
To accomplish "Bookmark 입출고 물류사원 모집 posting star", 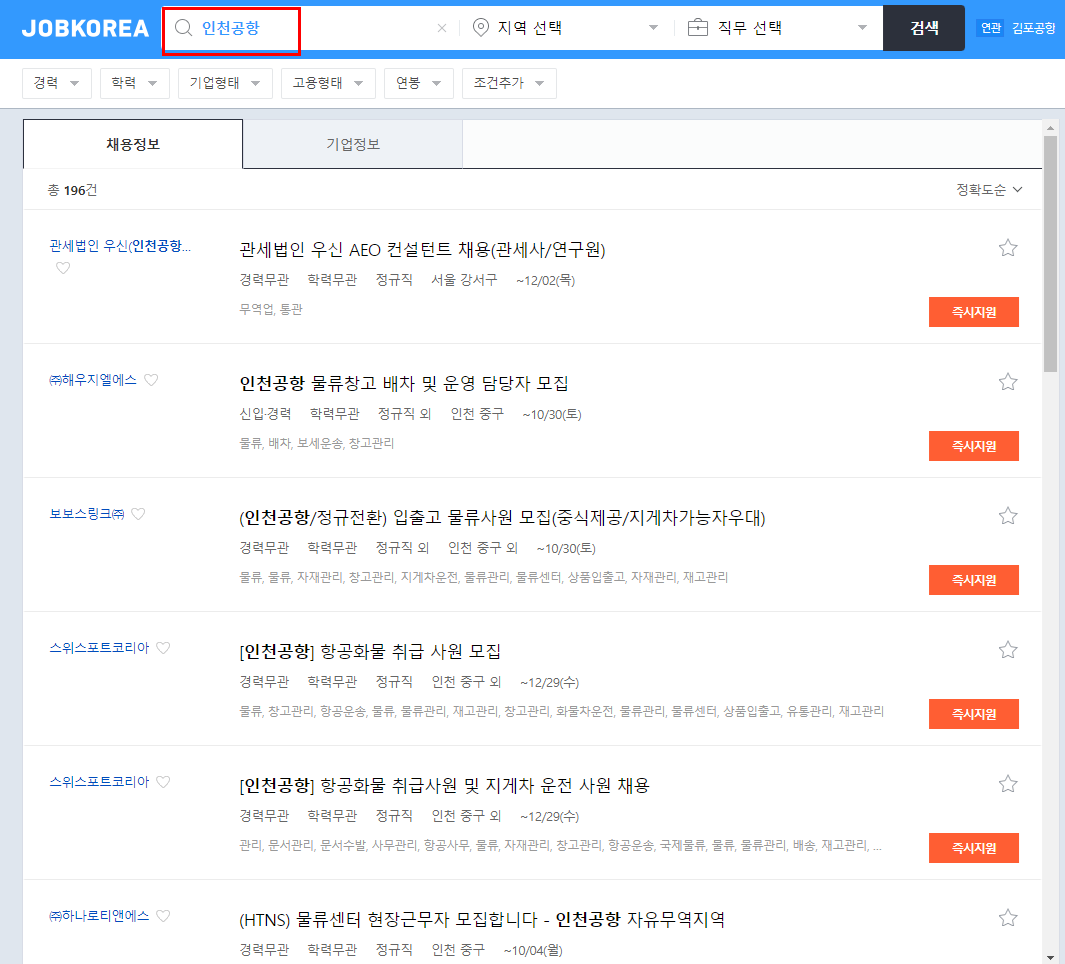I will coord(1008,516).
